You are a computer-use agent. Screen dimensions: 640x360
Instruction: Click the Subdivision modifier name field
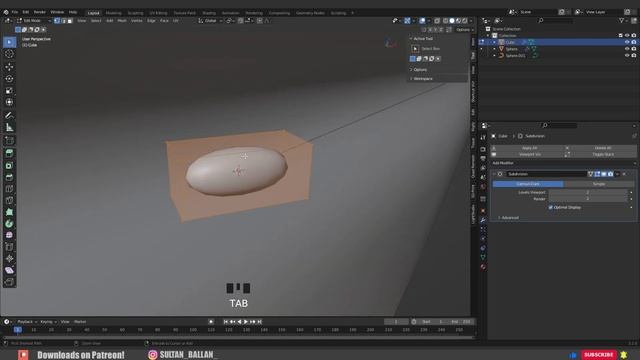point(546,174)
